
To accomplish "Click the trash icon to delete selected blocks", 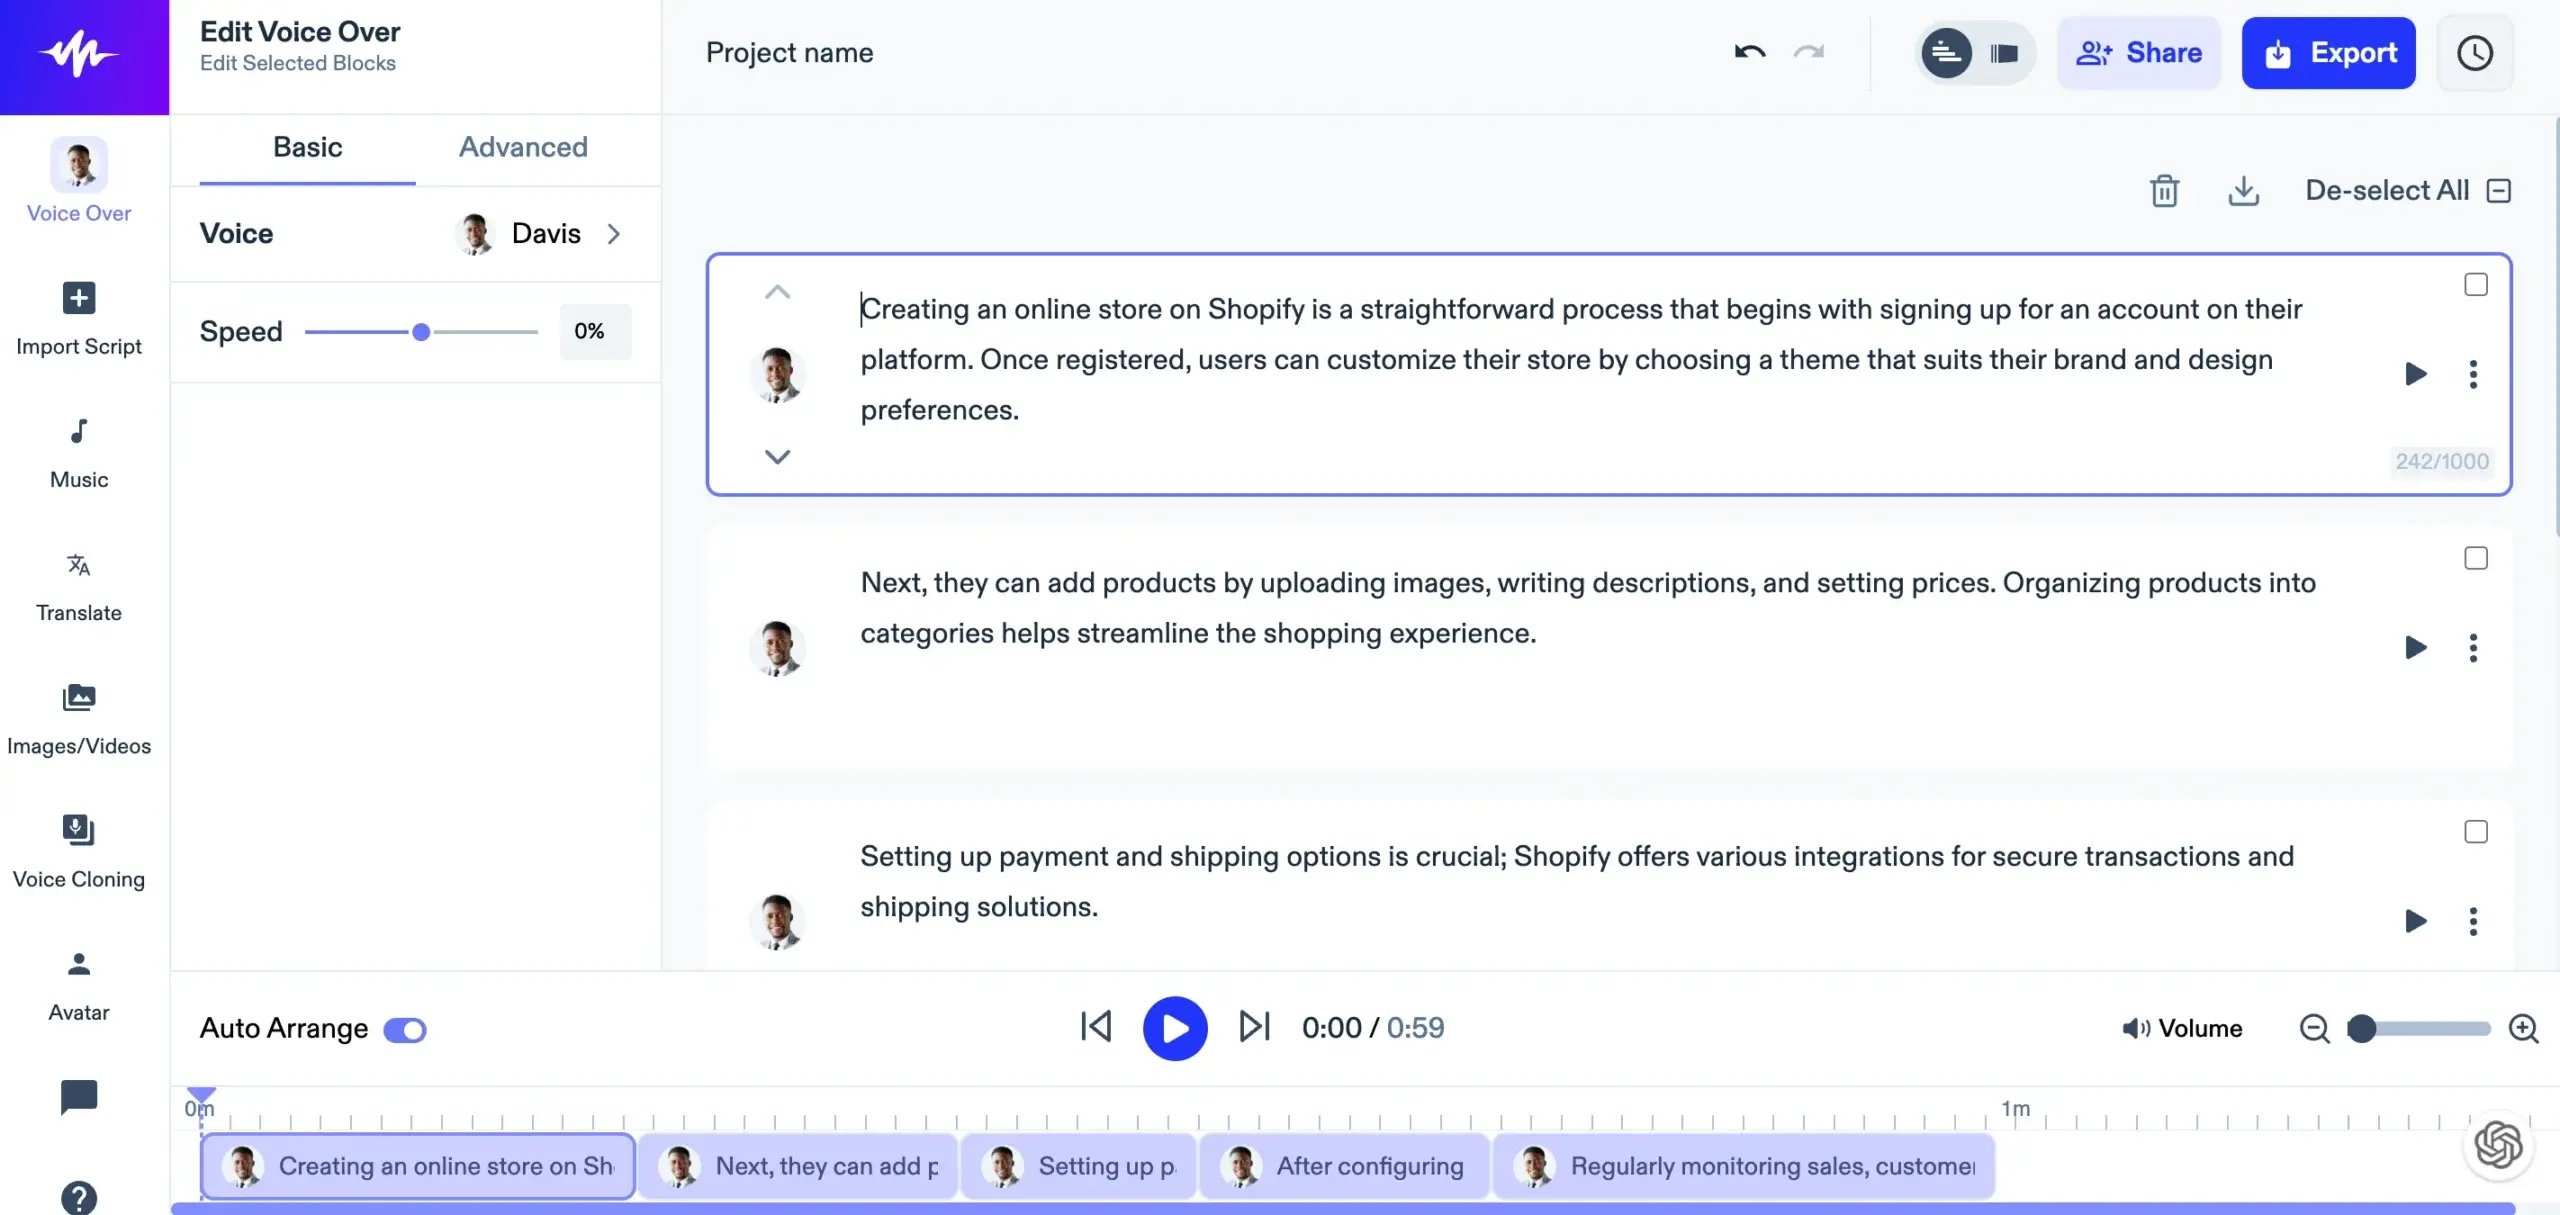I will pos(2164,190).
